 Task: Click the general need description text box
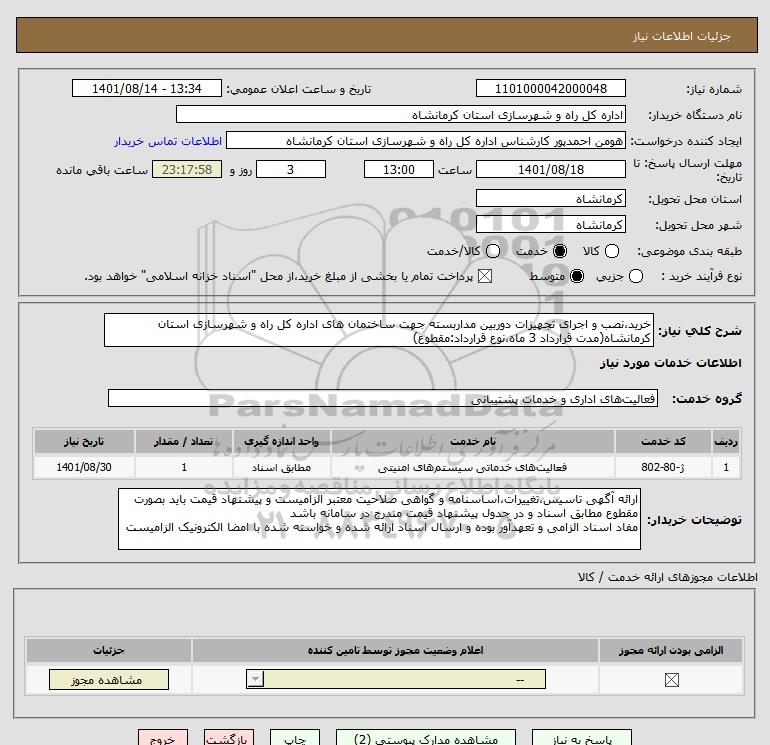(x=379, y=331)
